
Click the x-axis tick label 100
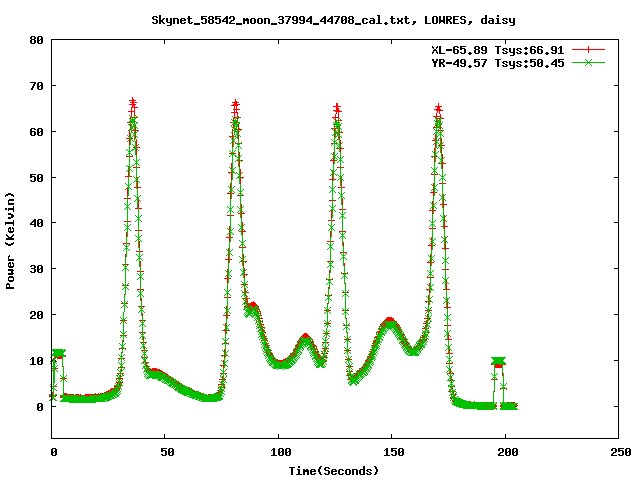click(280, 452)
